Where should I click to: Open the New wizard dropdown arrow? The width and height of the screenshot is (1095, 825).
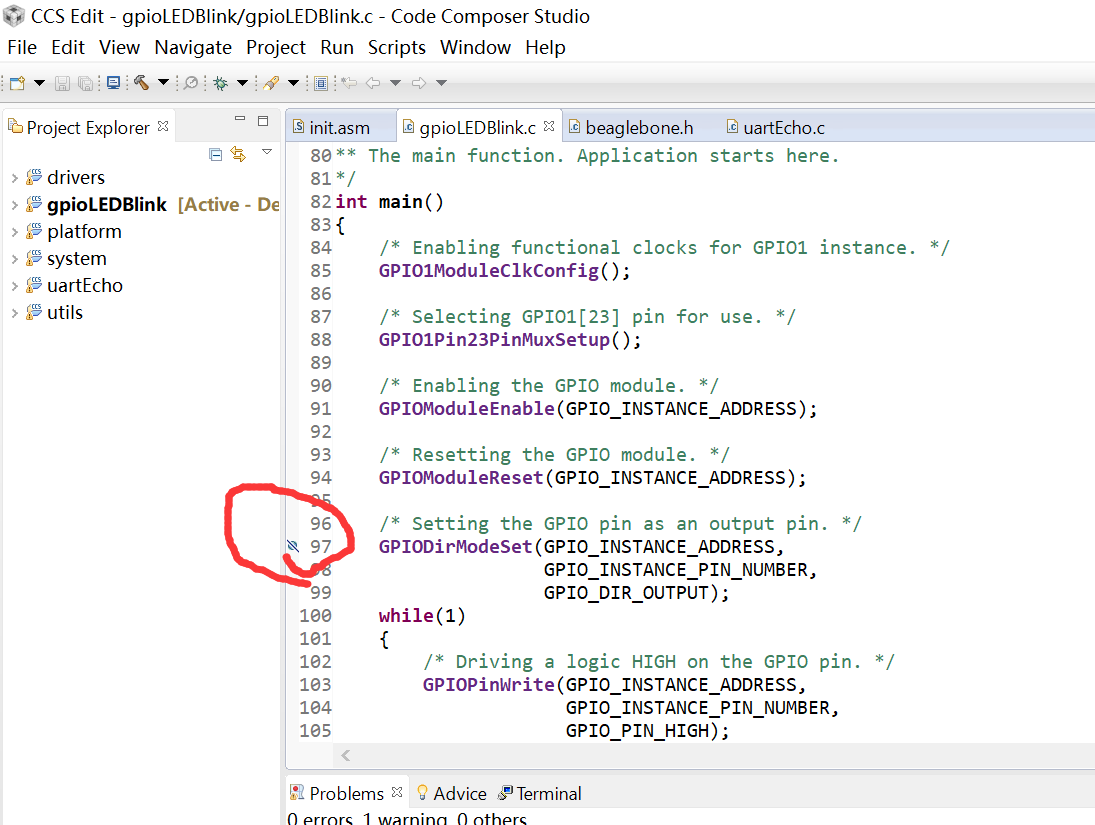pyautogui.click(x=40, y=83)
